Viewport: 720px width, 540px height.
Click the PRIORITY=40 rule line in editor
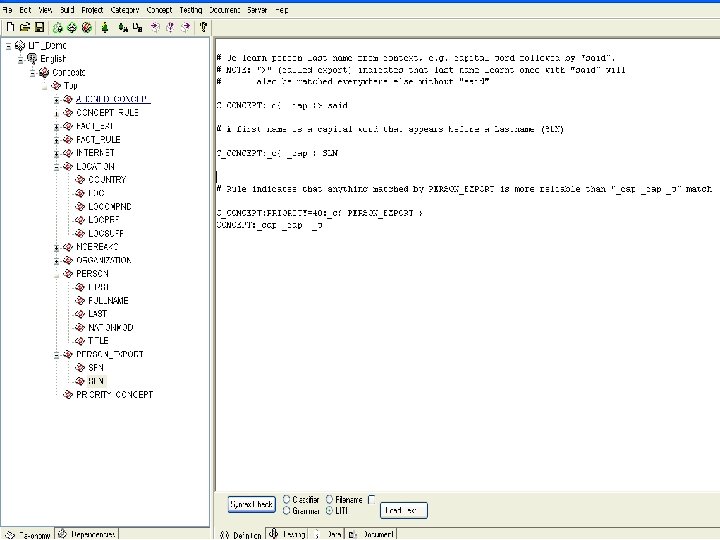click(320, 213)
